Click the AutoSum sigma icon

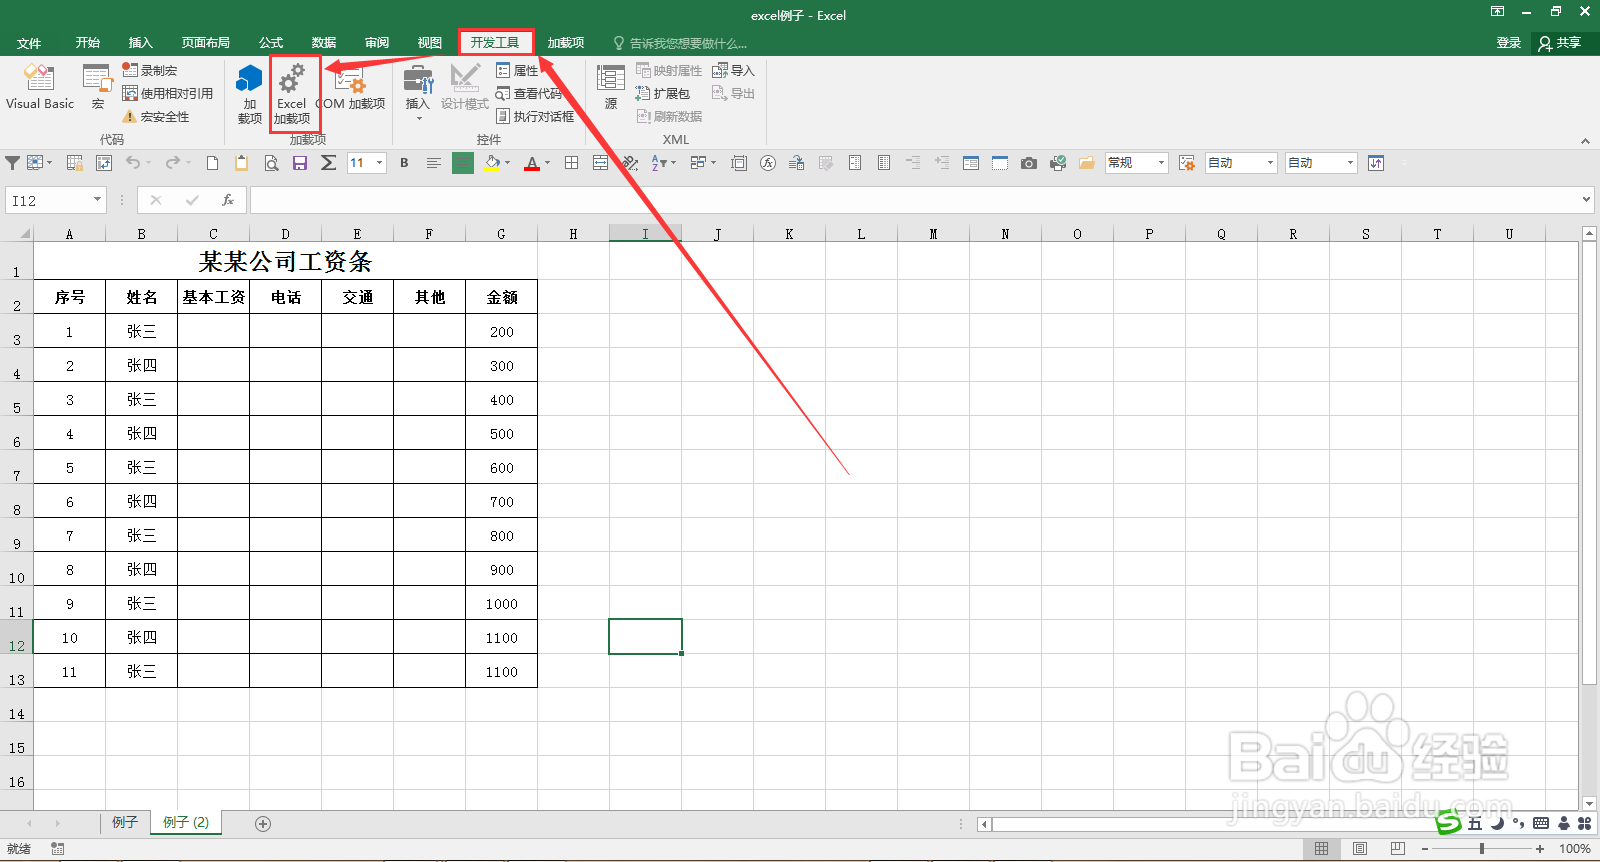point(328,163)
